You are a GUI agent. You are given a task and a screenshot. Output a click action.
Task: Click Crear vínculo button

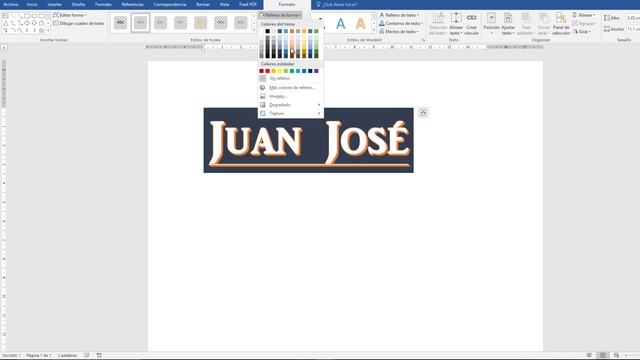[x=471, y=23]
